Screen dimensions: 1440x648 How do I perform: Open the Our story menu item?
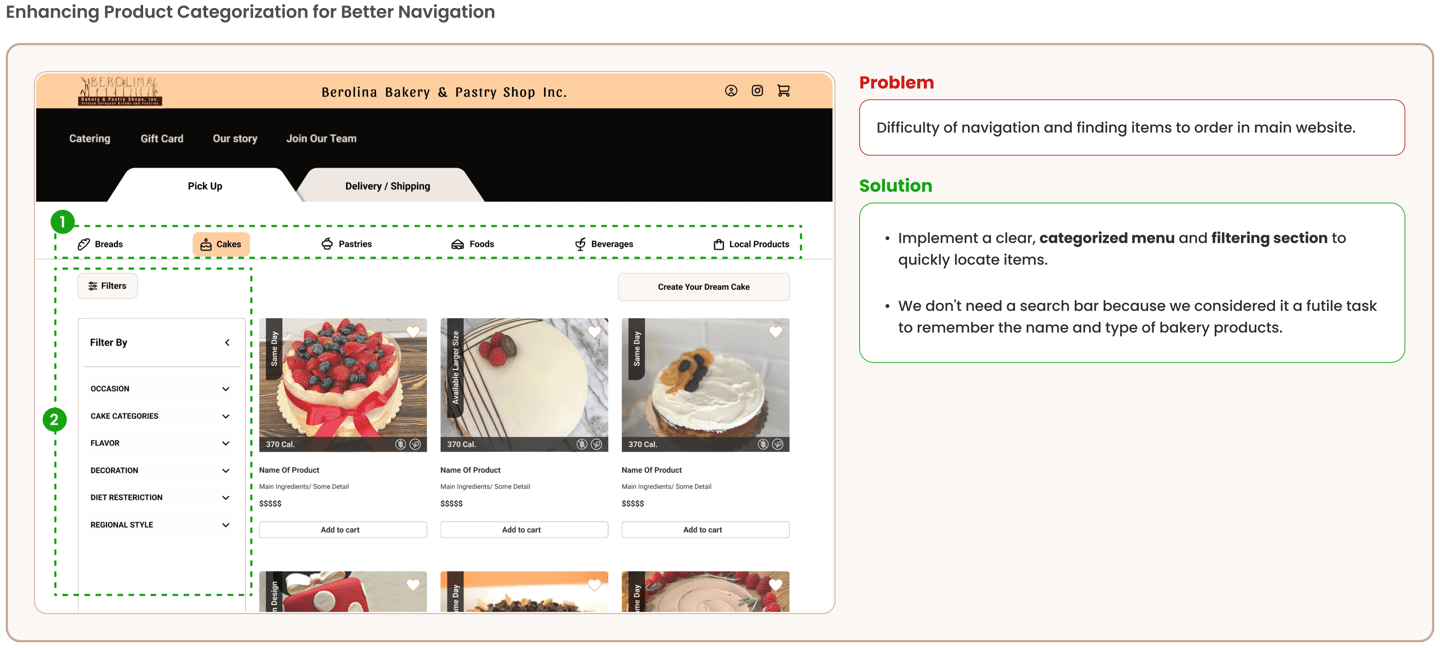tap(235, 139)
